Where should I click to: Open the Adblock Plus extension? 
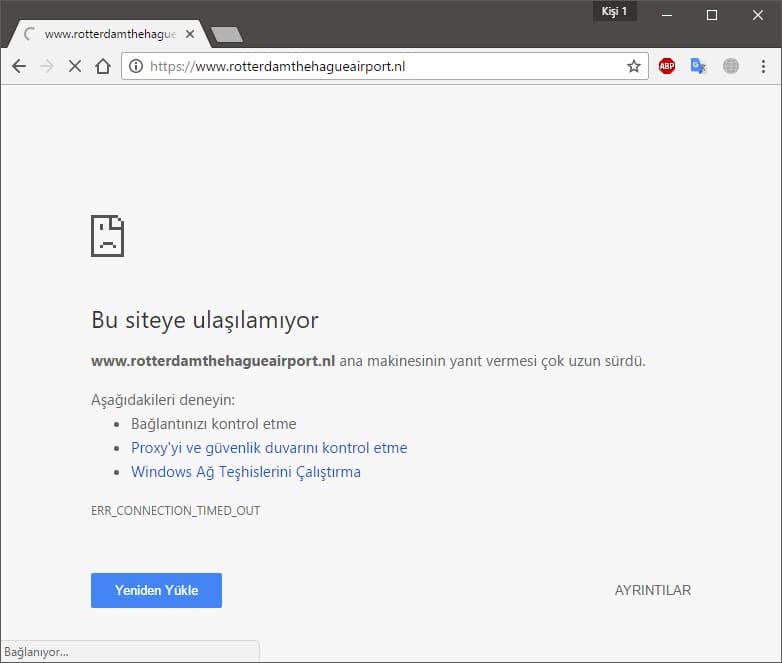[667, 67]
